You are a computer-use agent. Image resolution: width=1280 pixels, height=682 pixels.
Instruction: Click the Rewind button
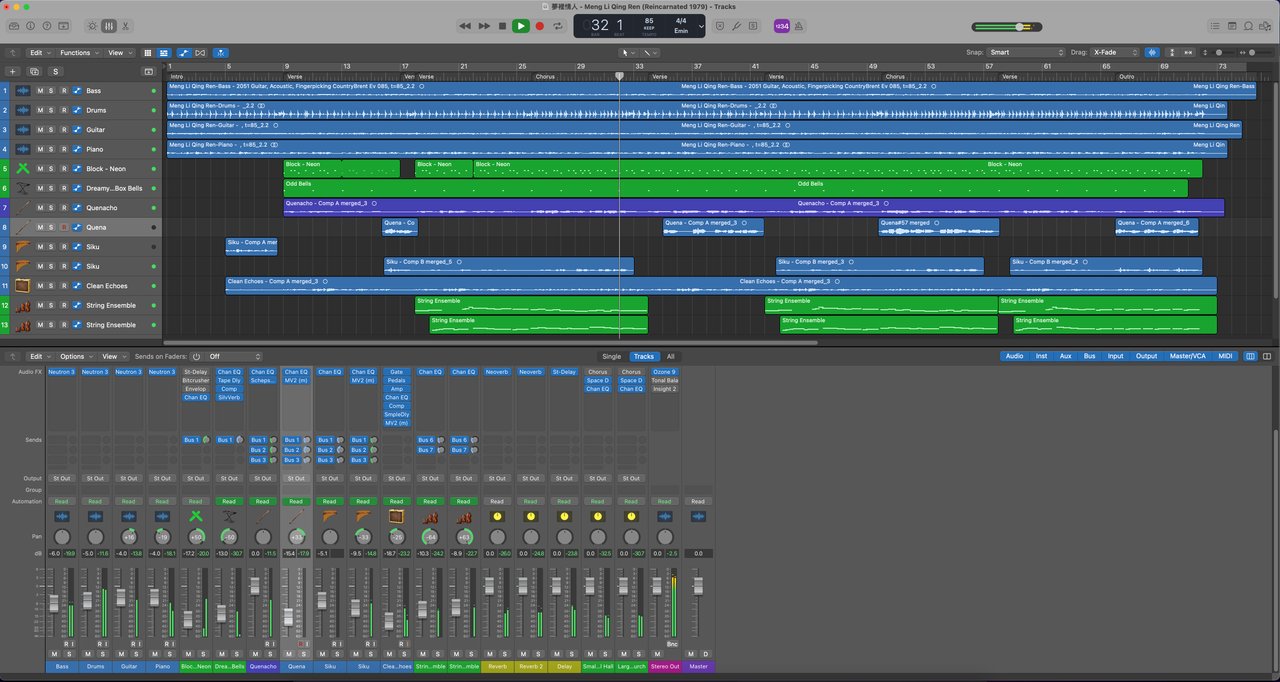[x=465, y=26]
